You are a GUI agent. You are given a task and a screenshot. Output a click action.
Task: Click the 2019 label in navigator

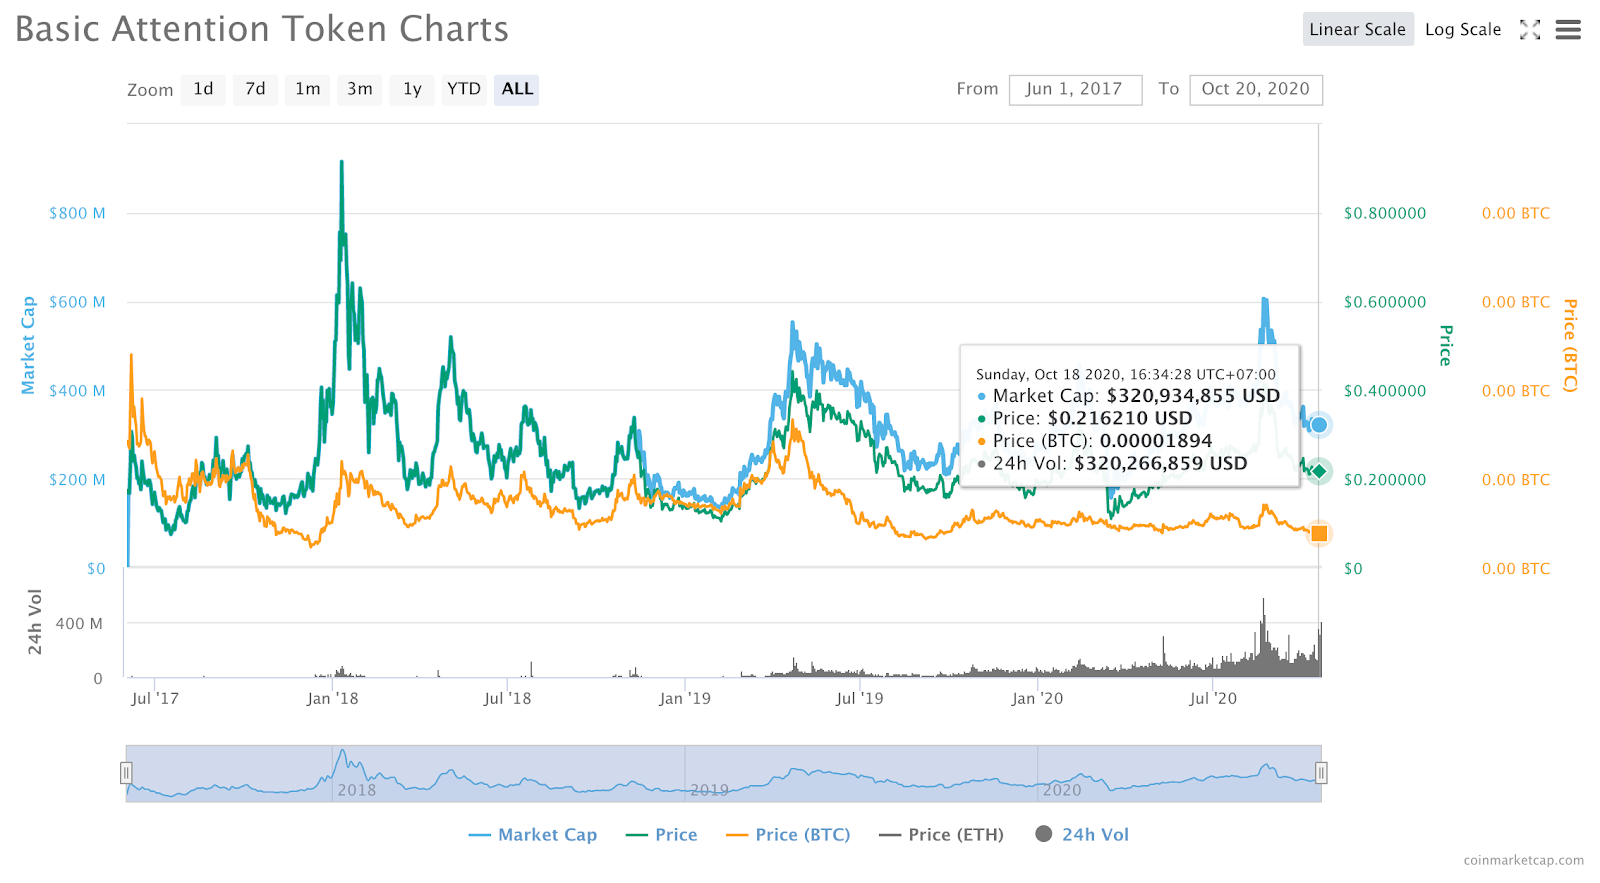click(x=709, y=790)
